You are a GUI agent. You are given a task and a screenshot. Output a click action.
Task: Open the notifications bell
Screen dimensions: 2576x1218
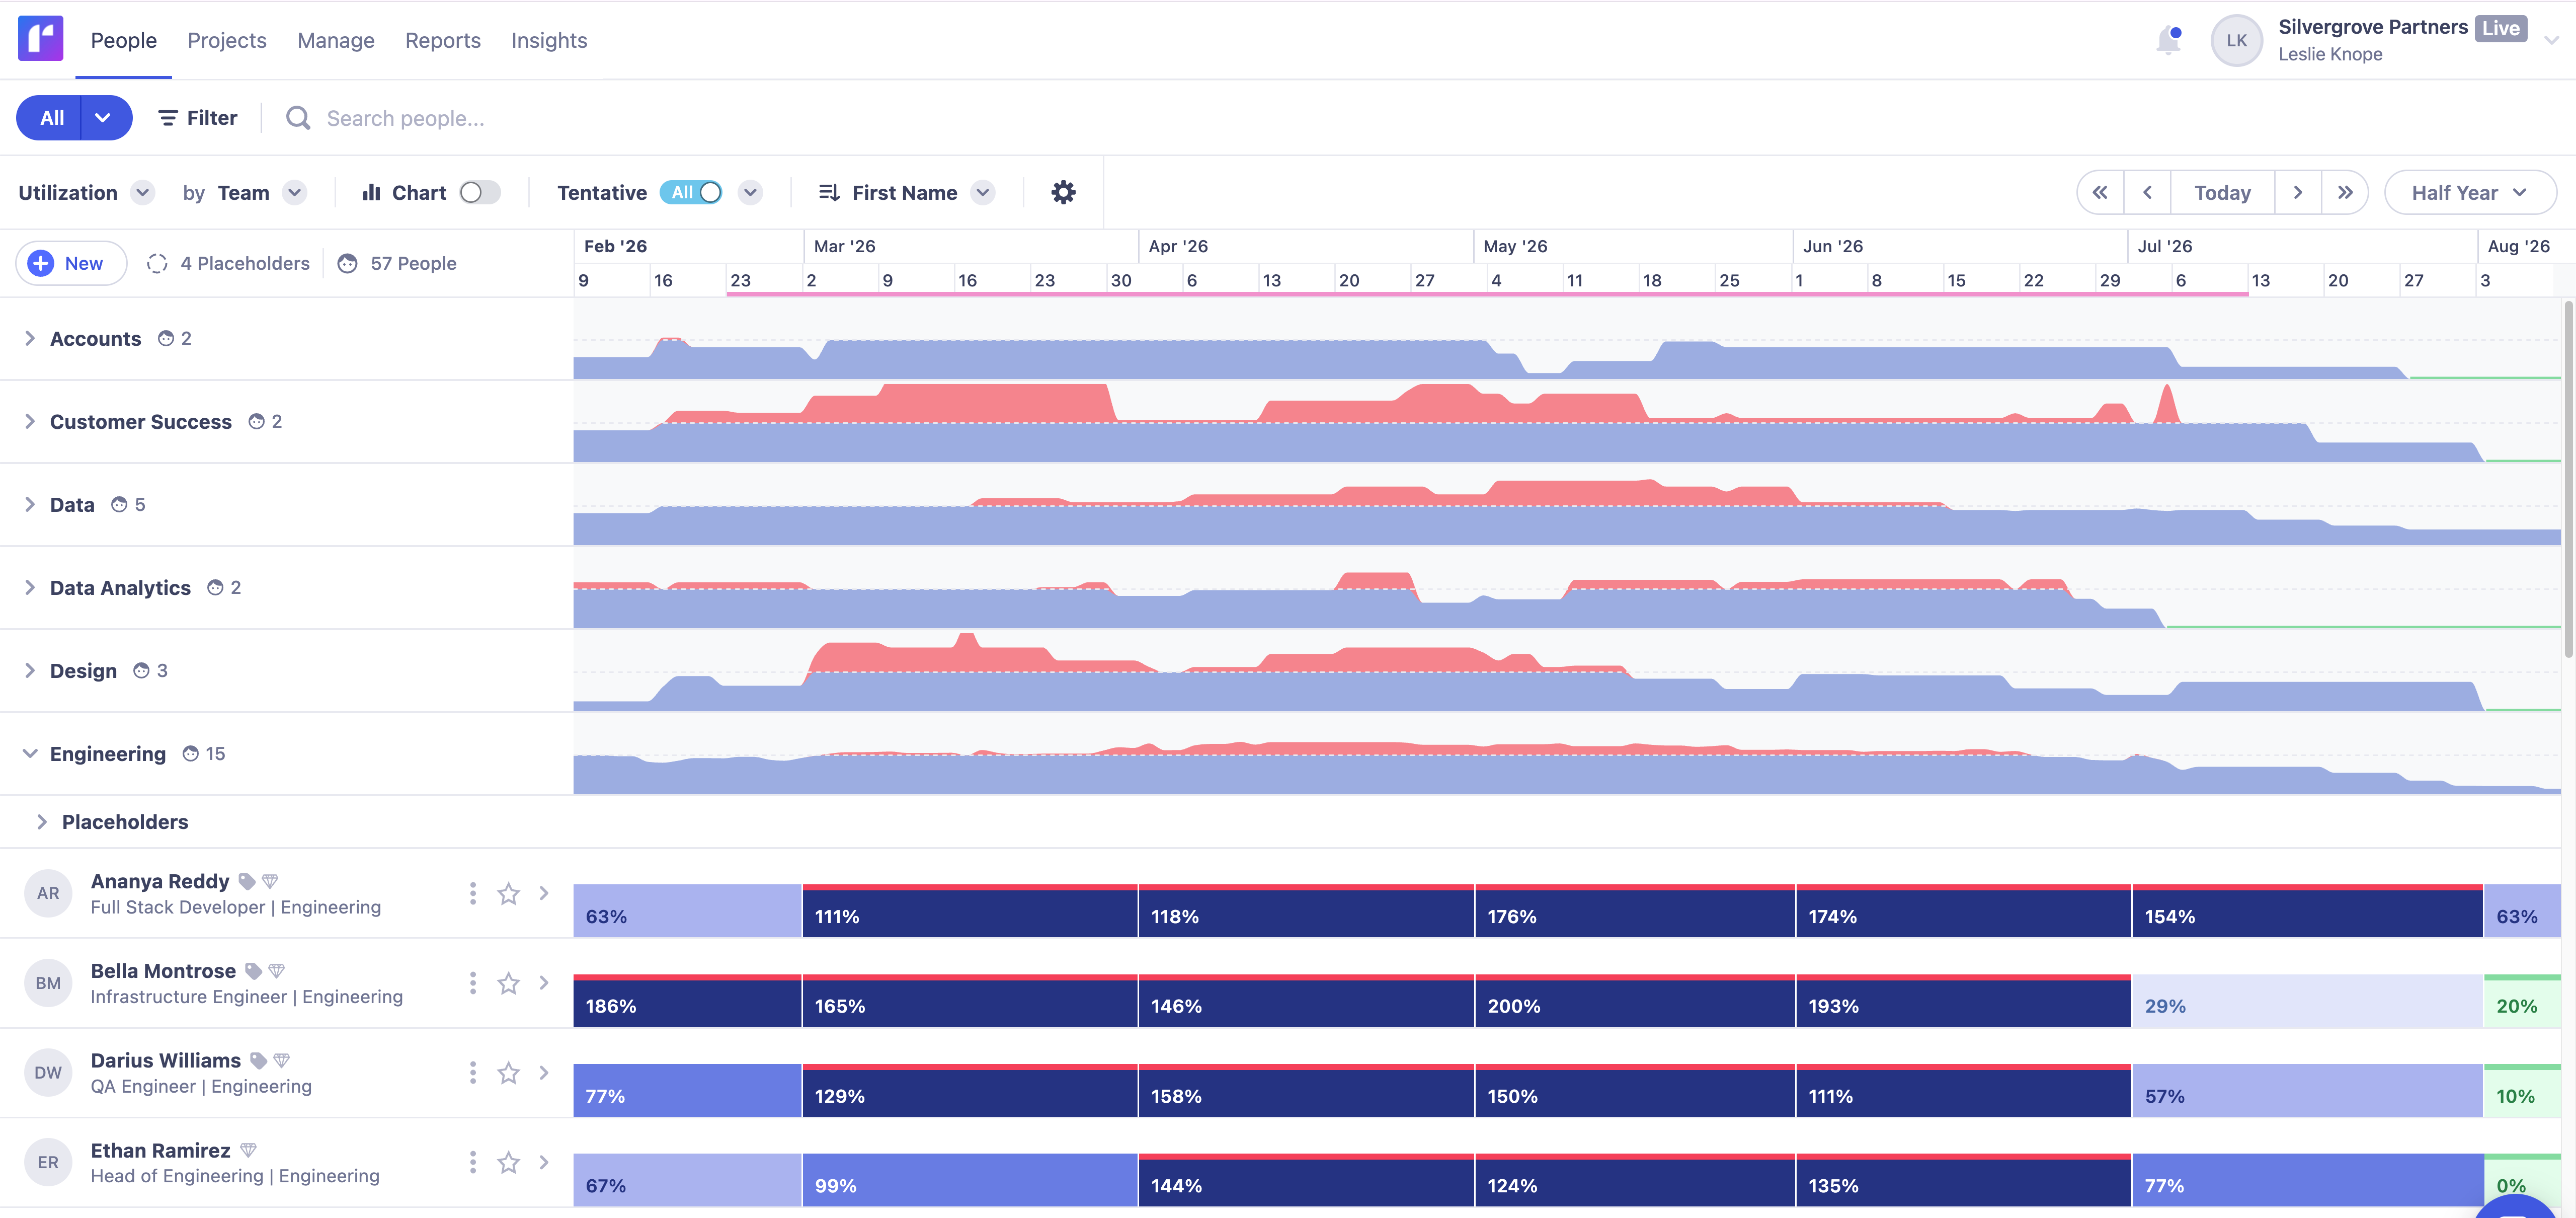pos(2167,41)
